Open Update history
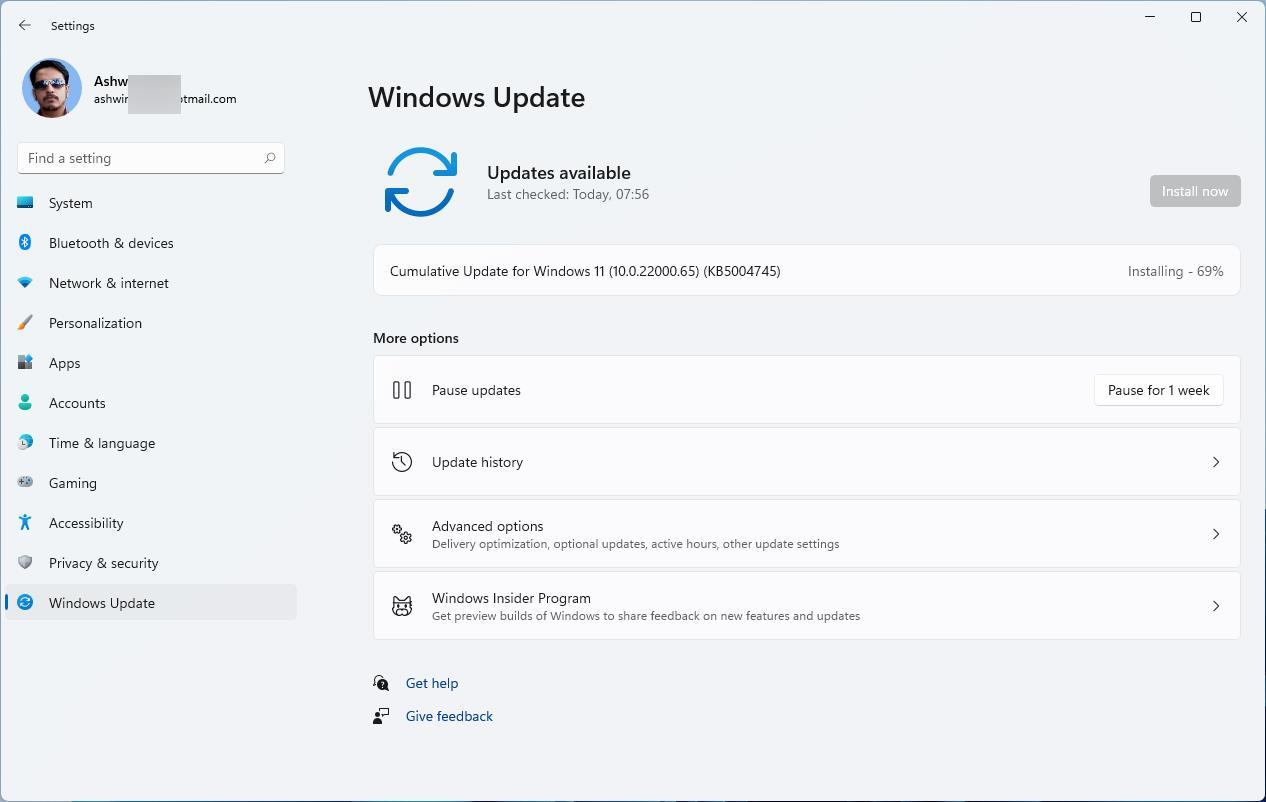 (807, 462)
